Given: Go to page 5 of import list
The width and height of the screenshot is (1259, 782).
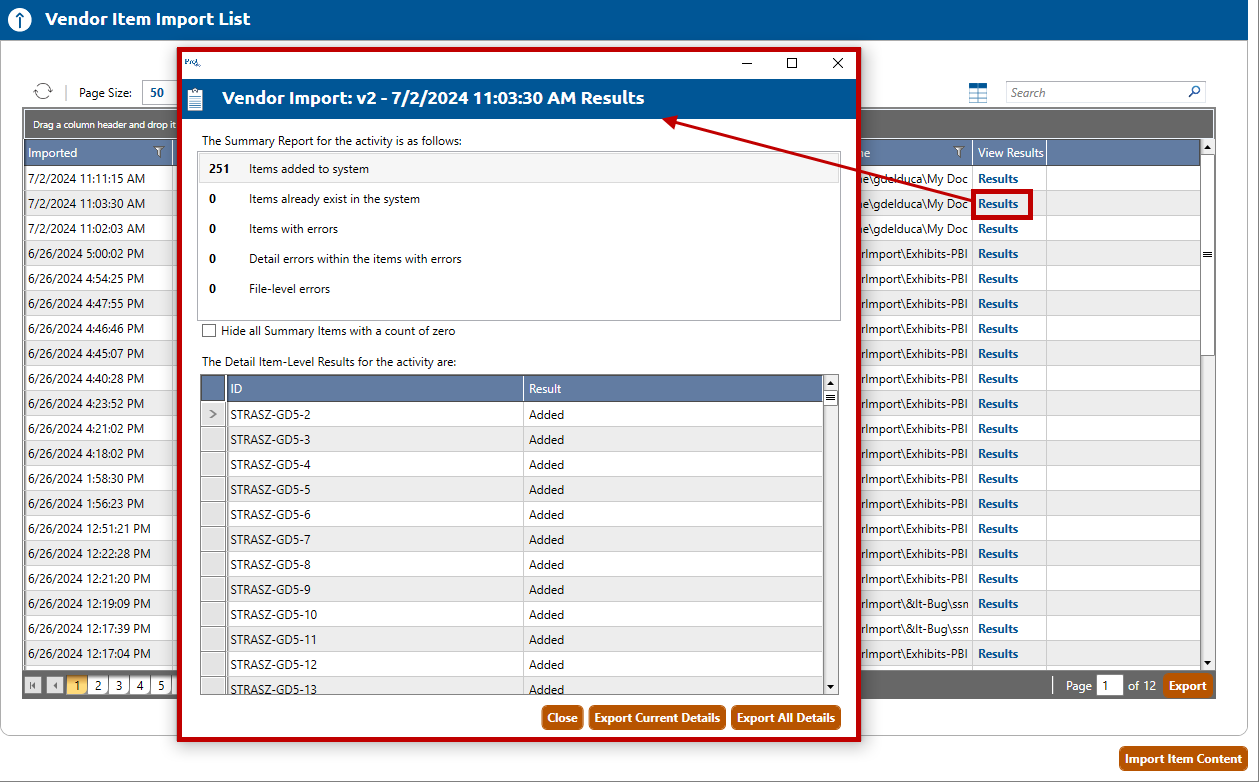Looking at the screenshot, I should coord(161,686).
